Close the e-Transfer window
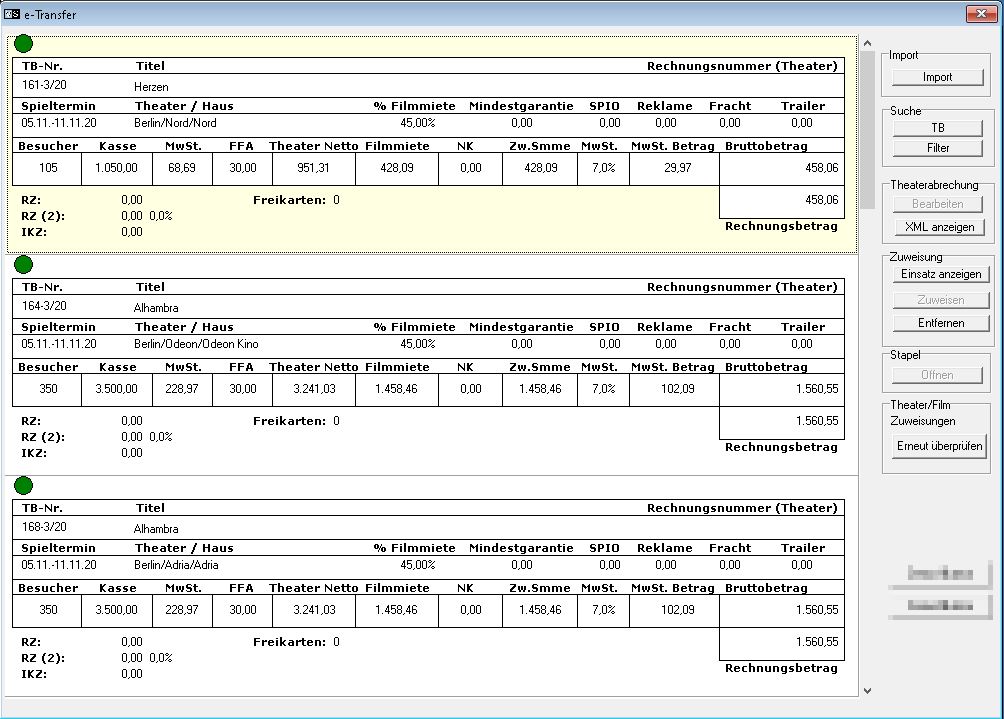This screenshot has height=719, width=1004. 978,14
